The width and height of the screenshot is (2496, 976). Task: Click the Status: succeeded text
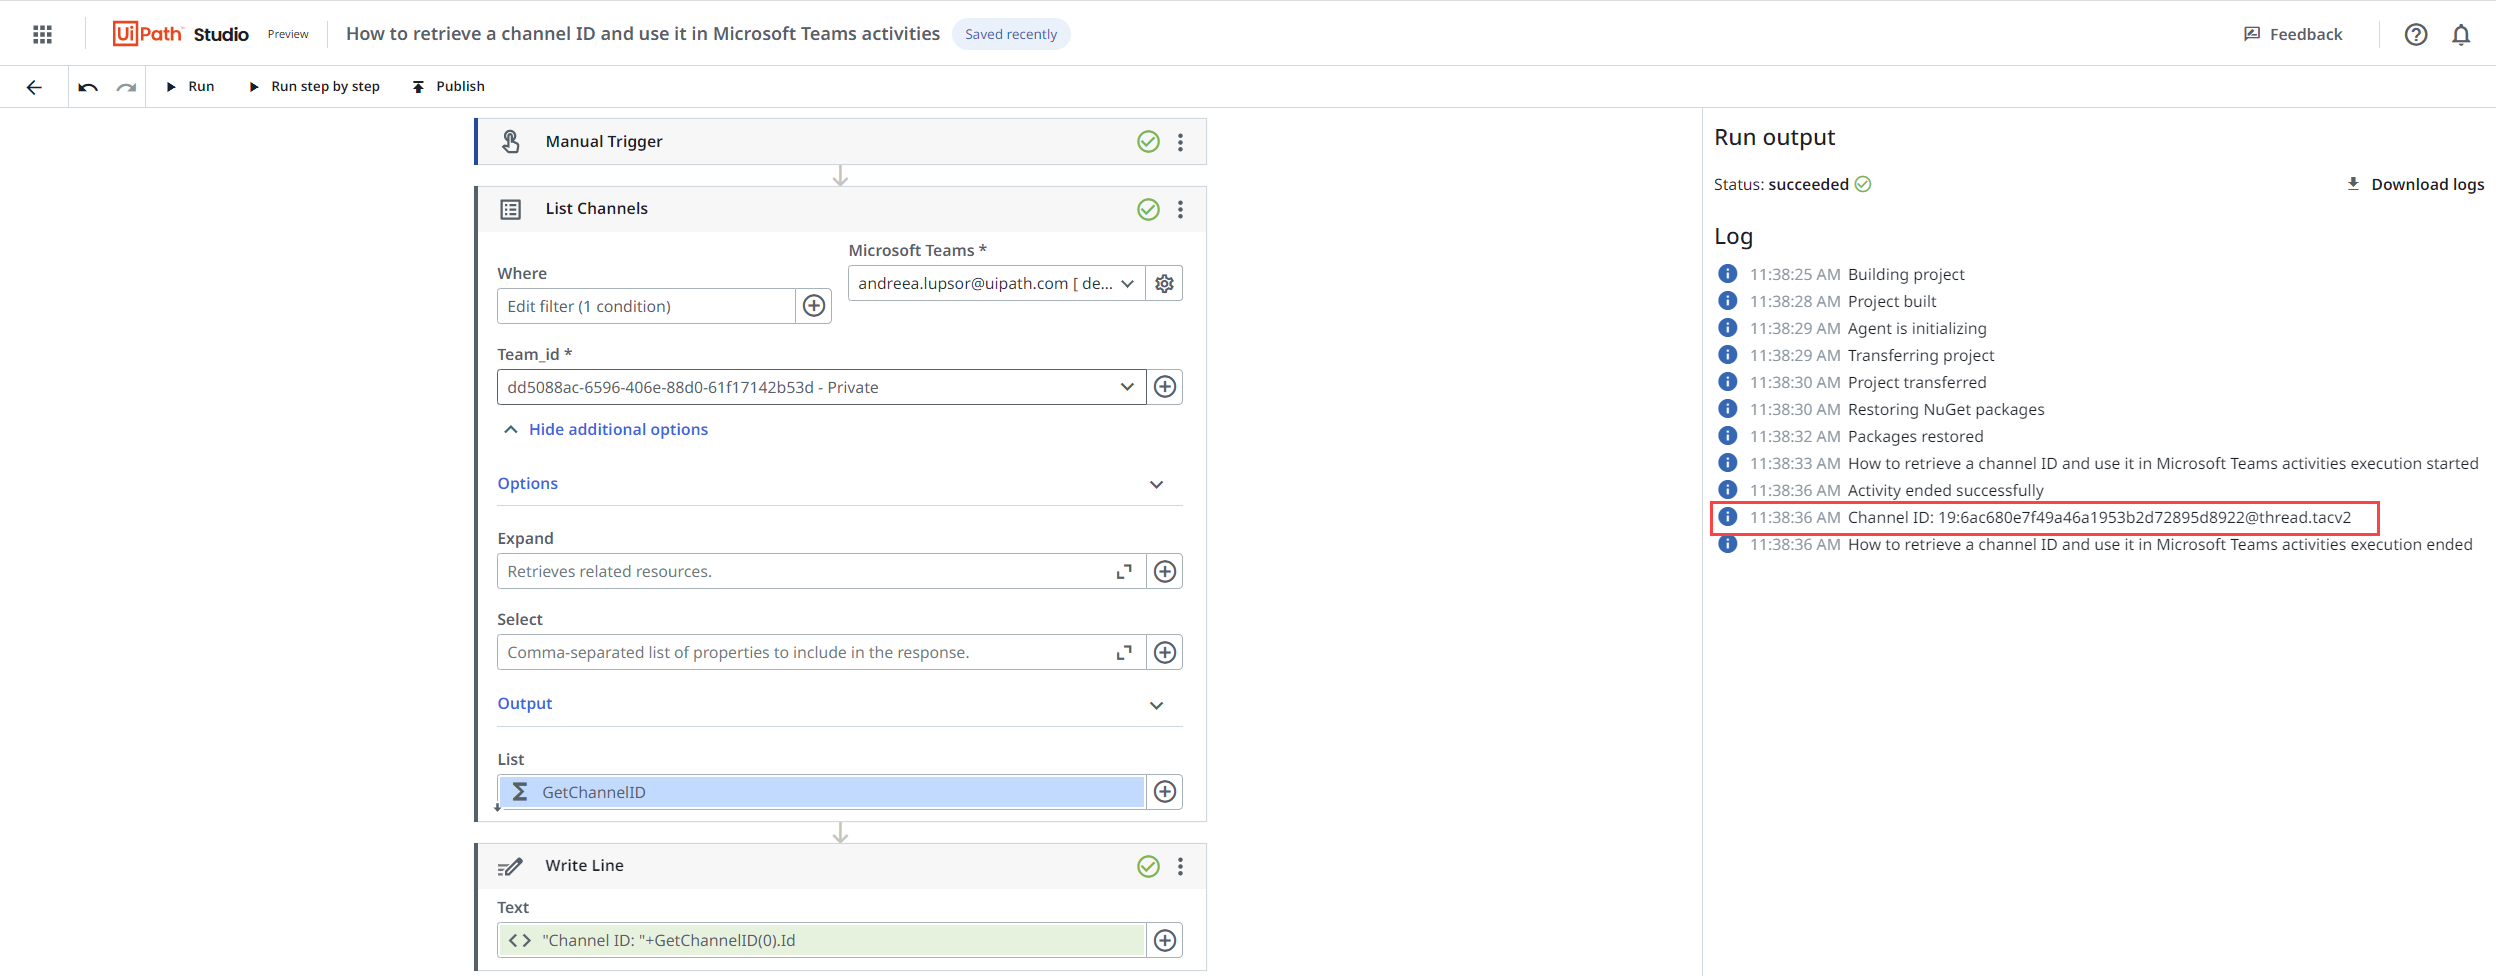pos(1781,184)
